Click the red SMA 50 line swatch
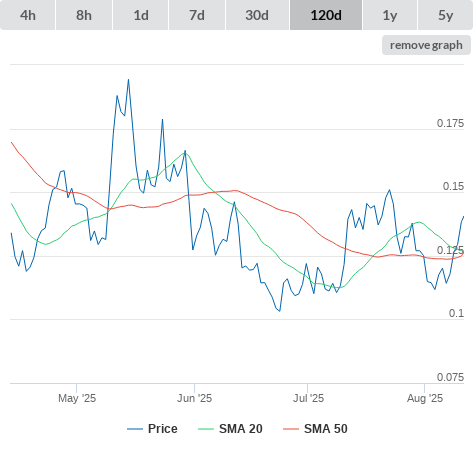Screen dimensions: 474x455 coord(291,429)
